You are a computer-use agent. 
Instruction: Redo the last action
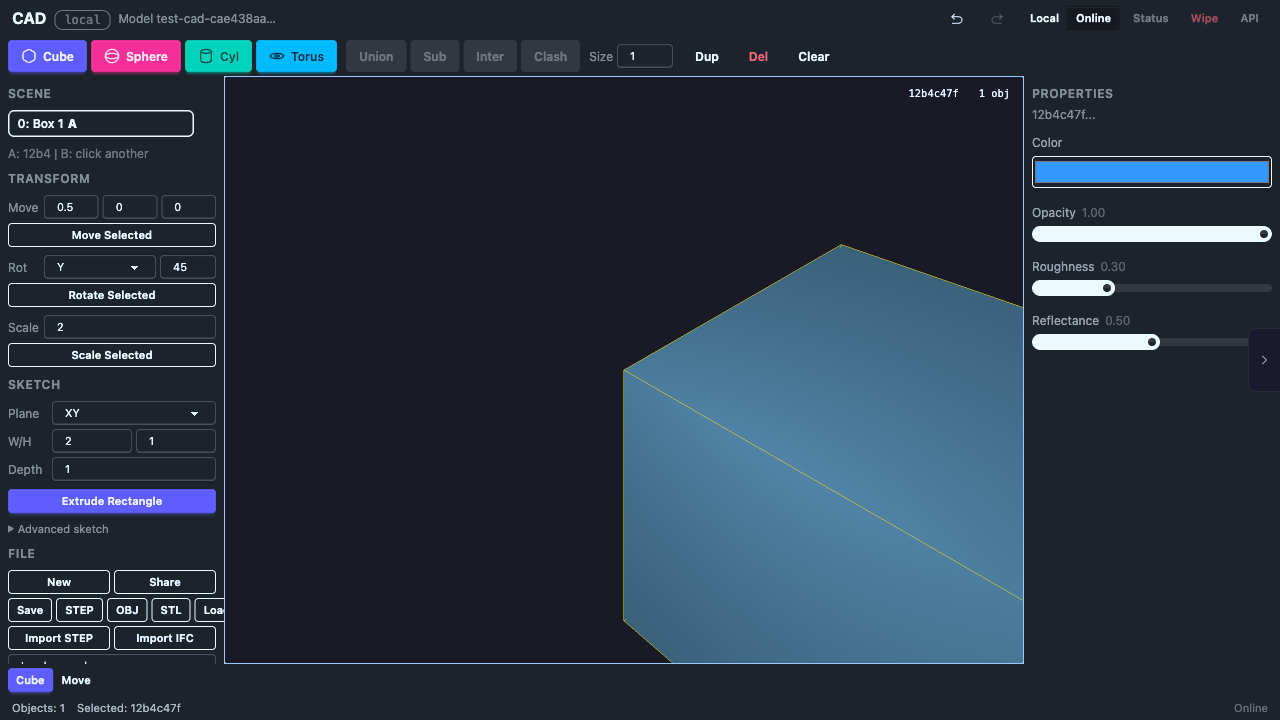click(x=996, y=18)
